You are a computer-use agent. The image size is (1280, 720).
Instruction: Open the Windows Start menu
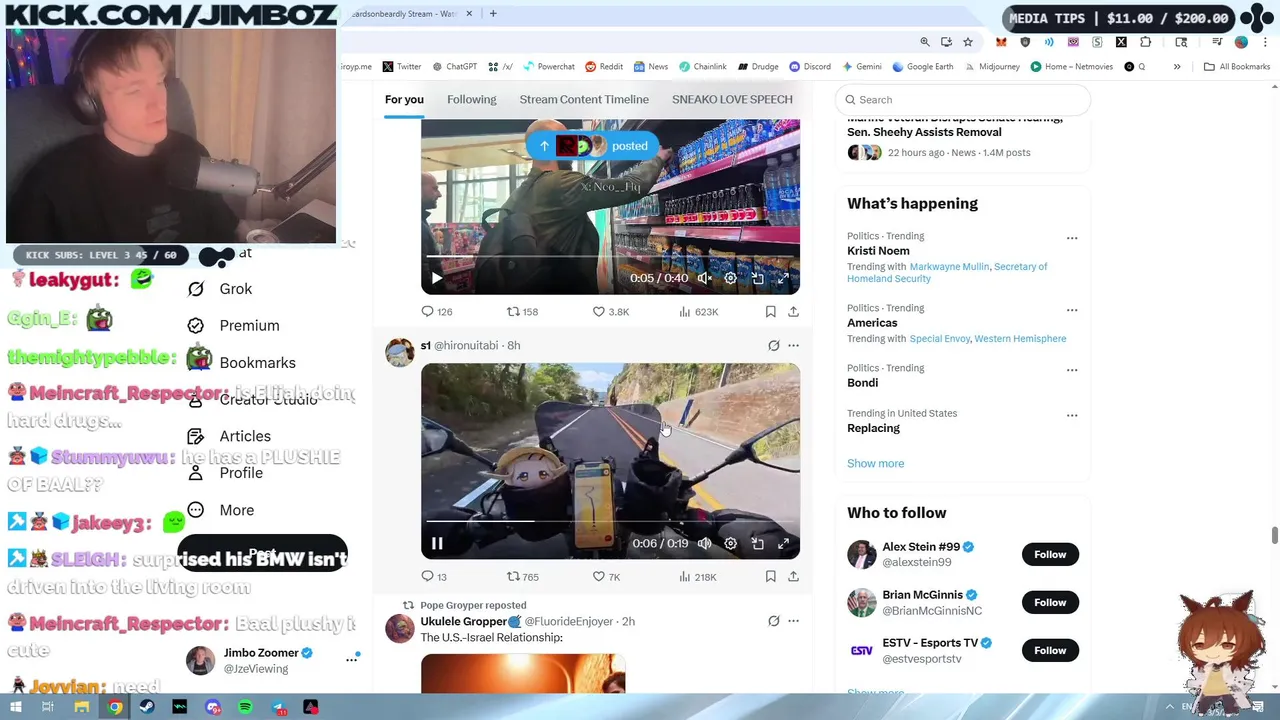15,707
